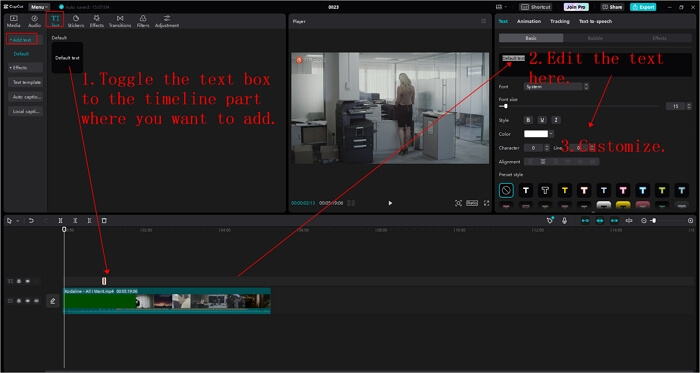Open the Shortcut button
700x373 pixels.
coord(535,7)
